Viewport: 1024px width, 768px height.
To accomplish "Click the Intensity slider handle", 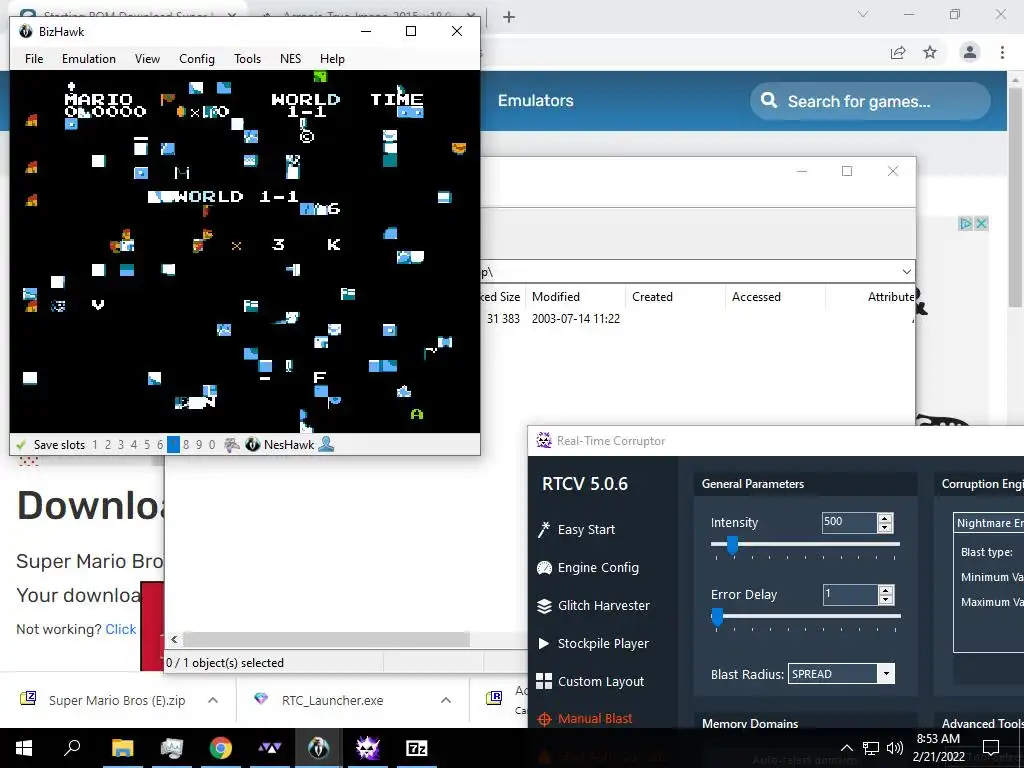I will [x=732, y=545].
